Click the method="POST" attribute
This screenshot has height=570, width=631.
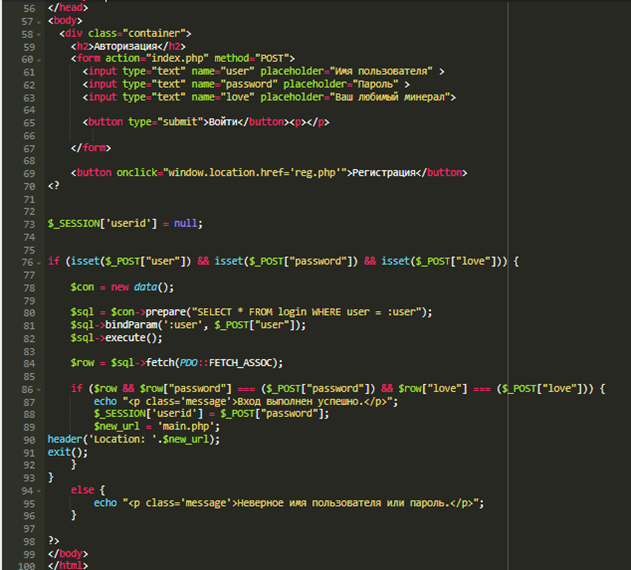pyautogui.click(x=252, y=58)
